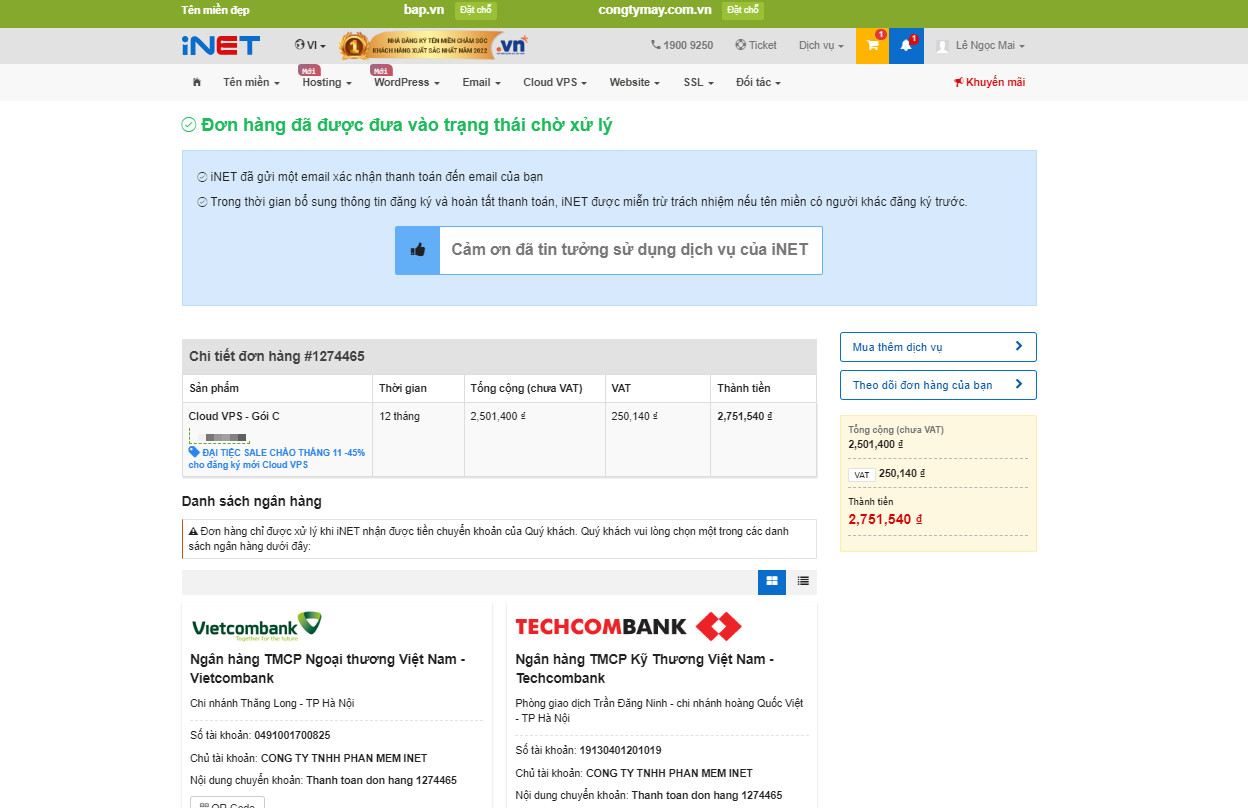The image size is (1248, 808).
Task: Click the bap.vn domain text
Action: pyautogui.click(x=424, y=10)
